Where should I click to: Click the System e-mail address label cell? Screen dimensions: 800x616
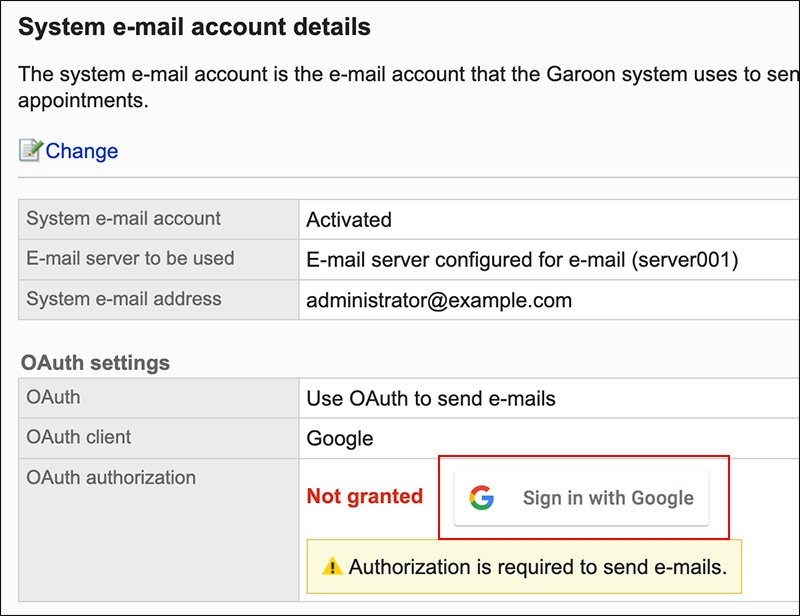pos(159,300)
